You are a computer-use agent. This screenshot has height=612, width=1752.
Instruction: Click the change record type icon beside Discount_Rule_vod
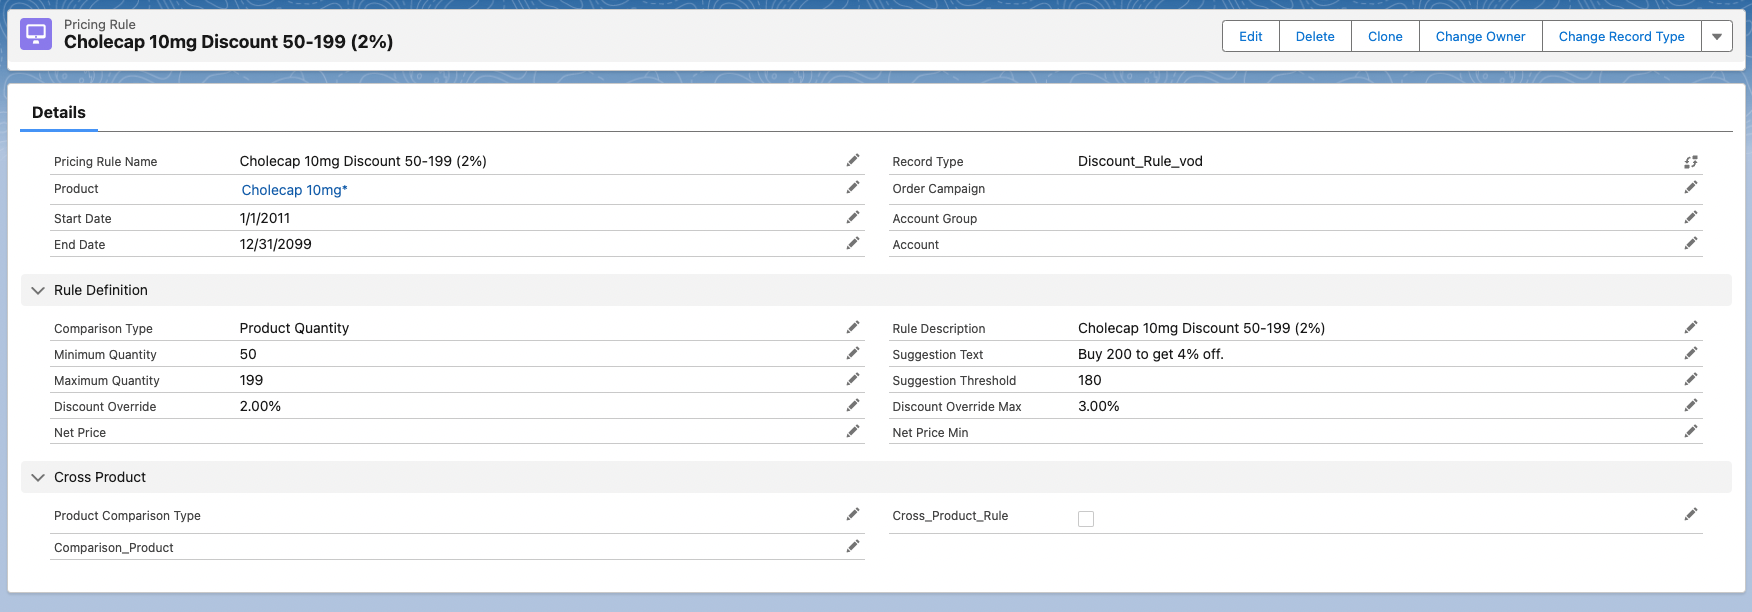pyautogui.click(x=1690, y=161)
